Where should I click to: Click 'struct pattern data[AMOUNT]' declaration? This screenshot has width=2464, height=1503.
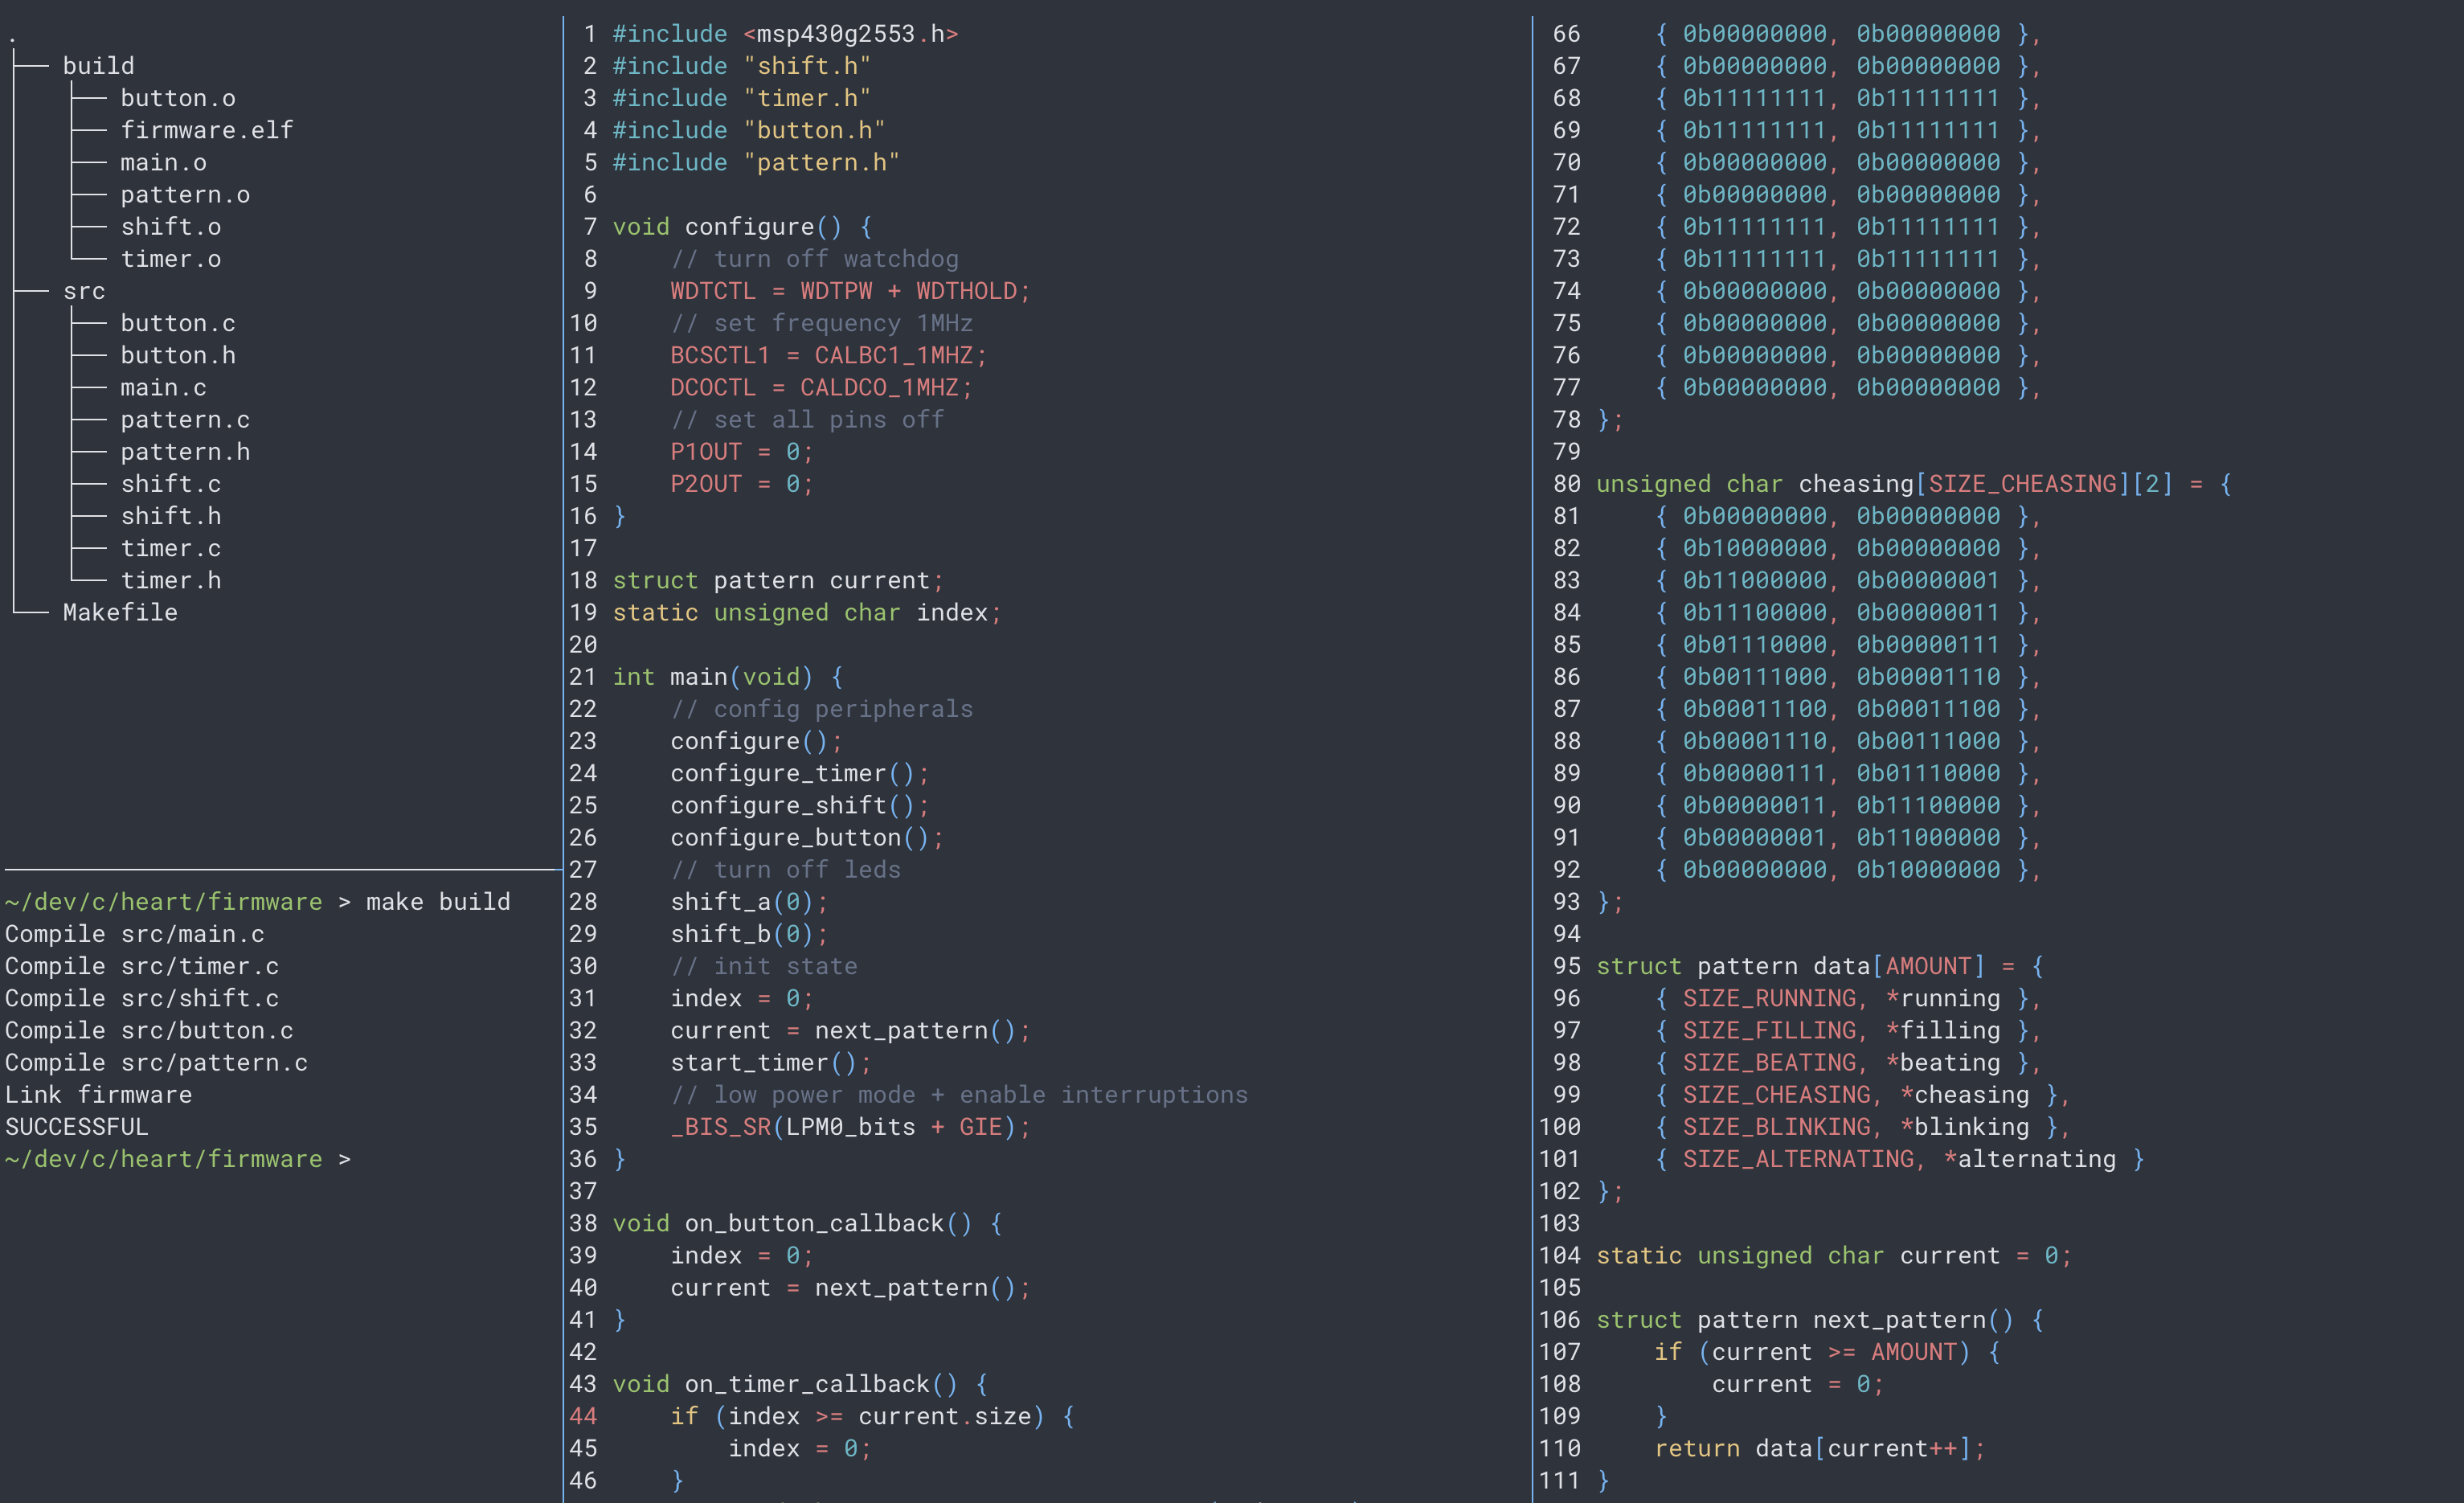pyautogui.click(x=1819, y=966)
